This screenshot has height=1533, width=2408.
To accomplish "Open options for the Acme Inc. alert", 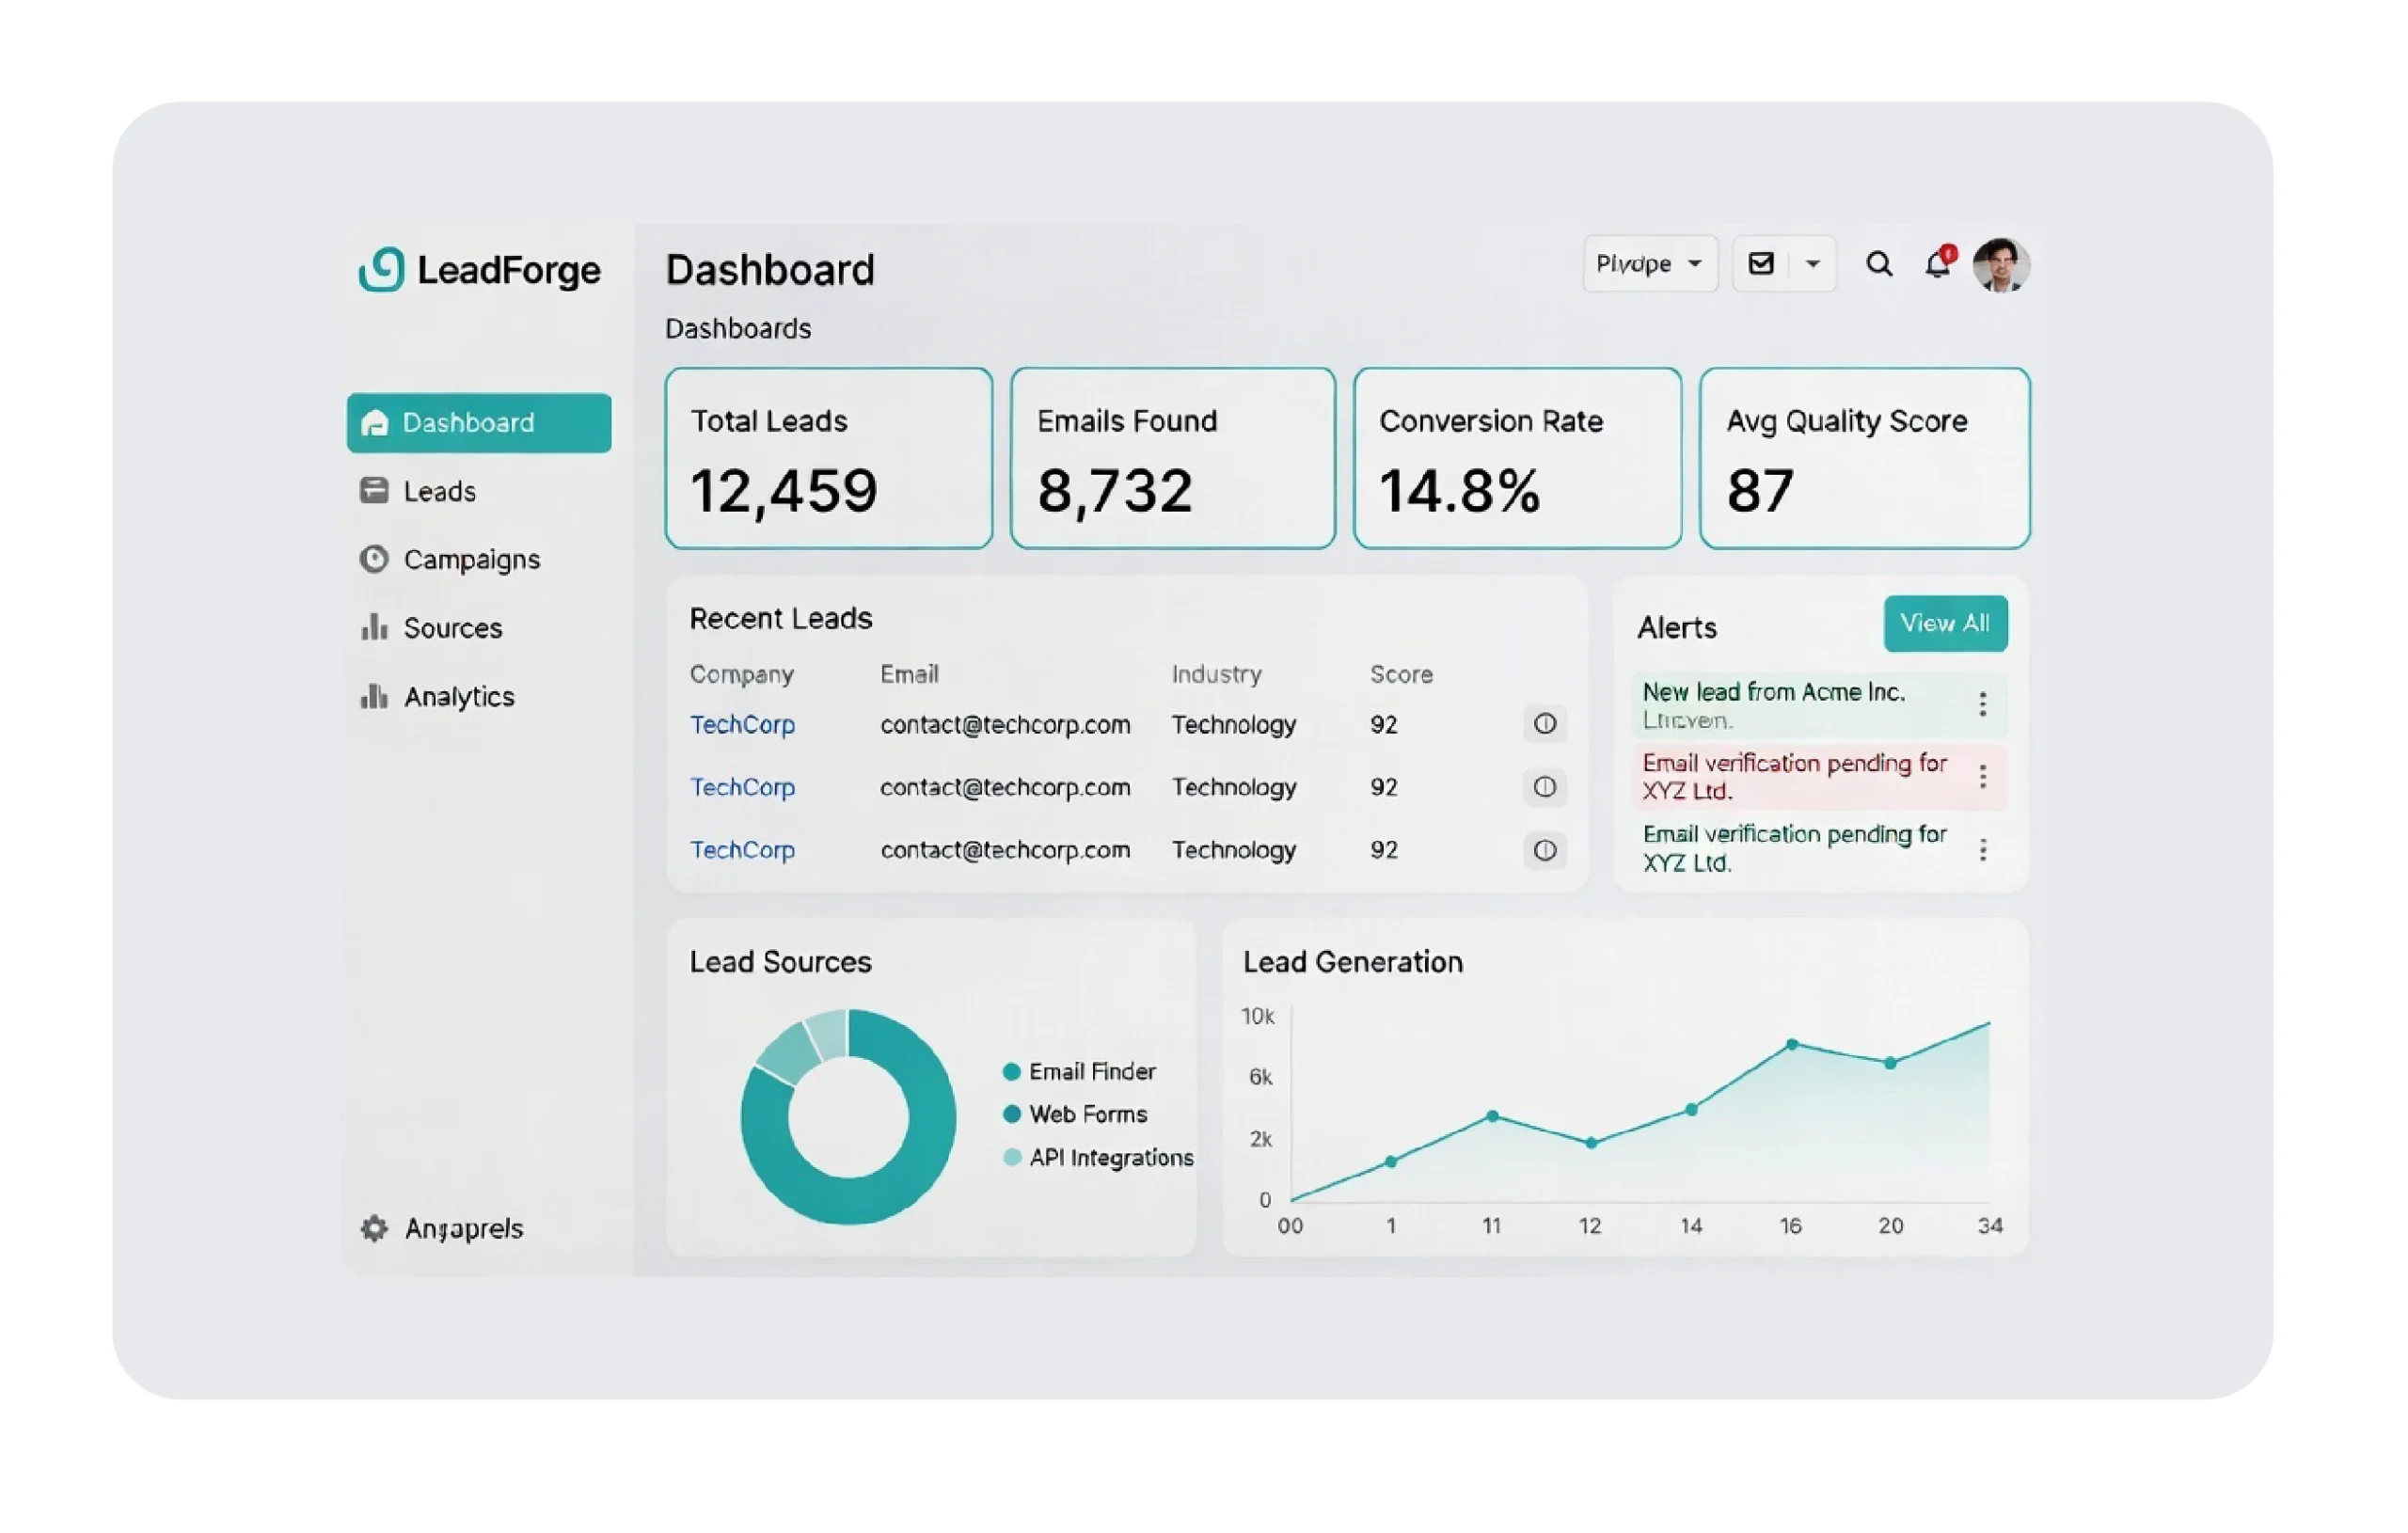I will [x=1982, y=705].
